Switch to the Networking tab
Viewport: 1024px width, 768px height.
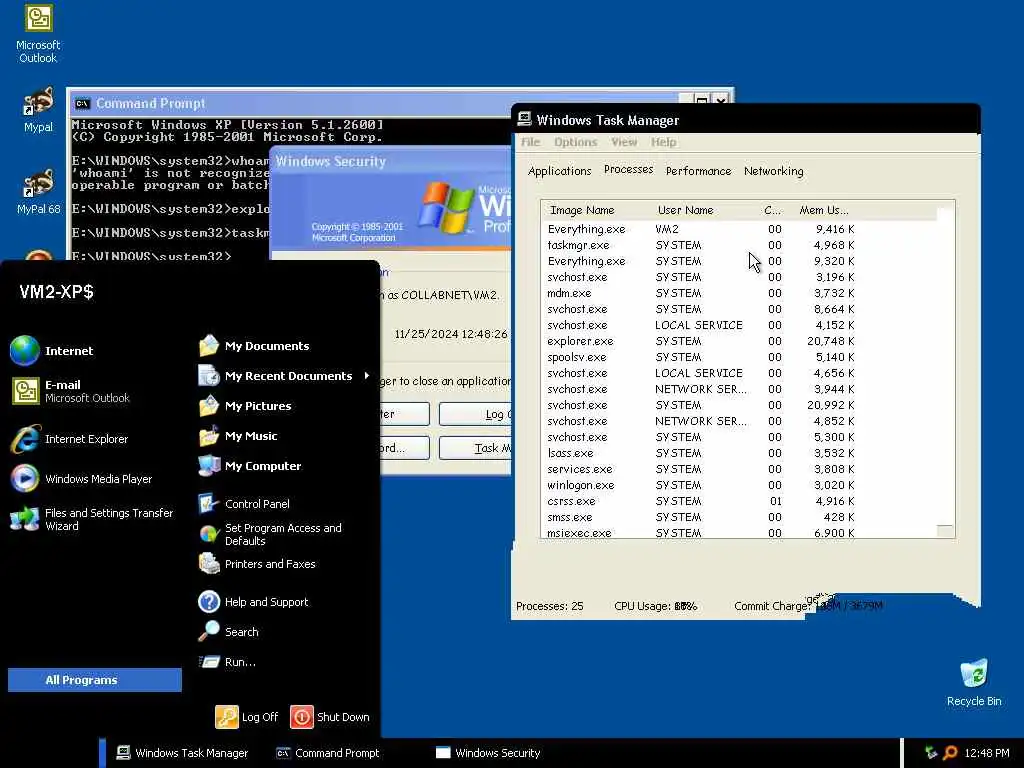coord(773,171)
